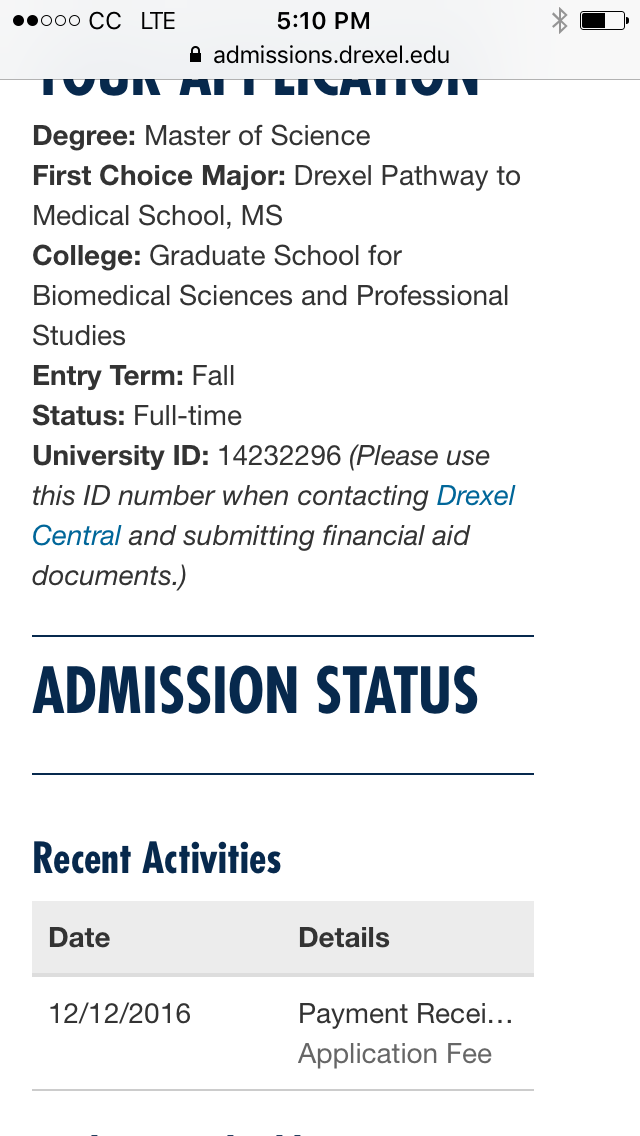Screen dimensions: 640x1136
Task: Tap the Bluetooth status icon
Action: click(x=560, y=20)
